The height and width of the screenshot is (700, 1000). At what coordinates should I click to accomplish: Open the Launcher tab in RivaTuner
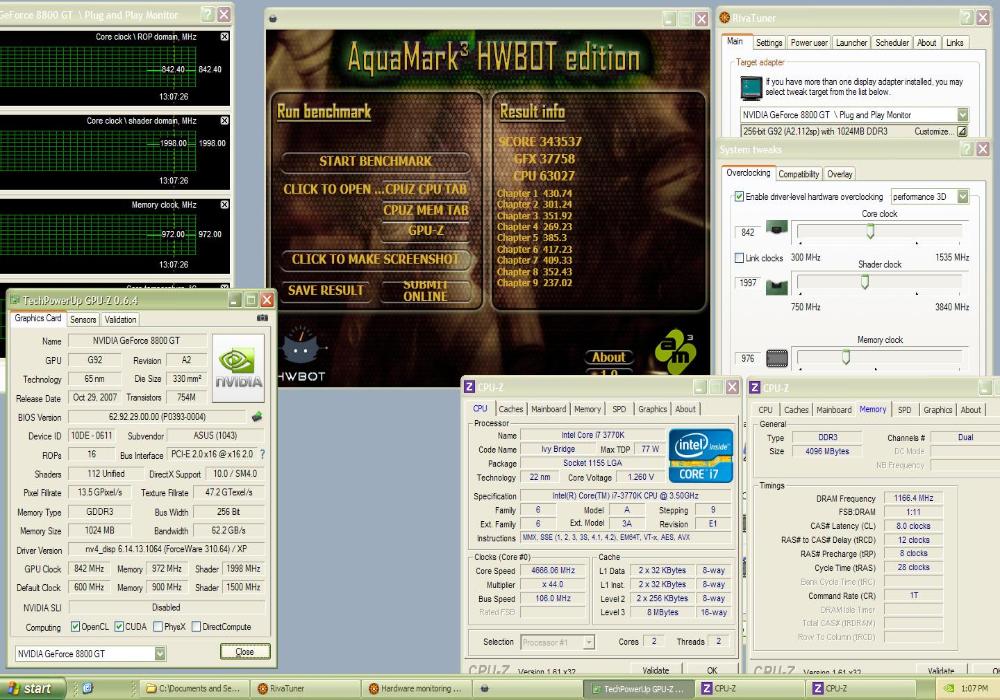click(851, 43)
